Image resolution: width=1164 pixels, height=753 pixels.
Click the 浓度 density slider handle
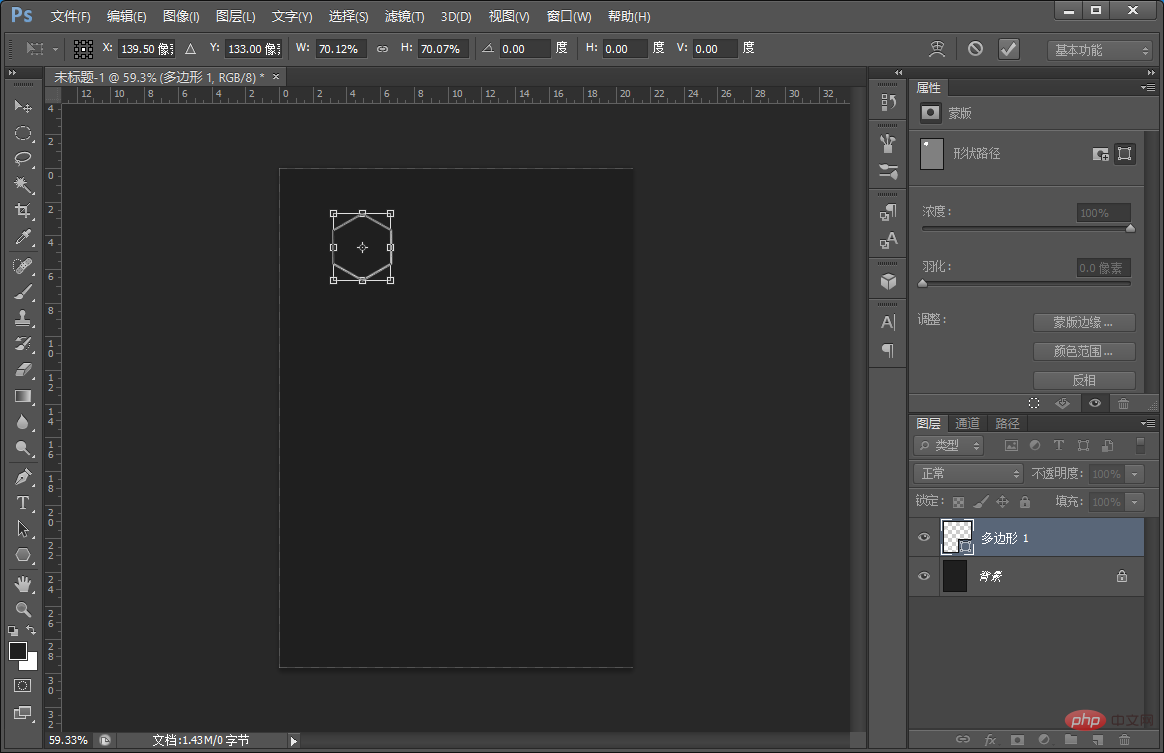point(1131,229)
